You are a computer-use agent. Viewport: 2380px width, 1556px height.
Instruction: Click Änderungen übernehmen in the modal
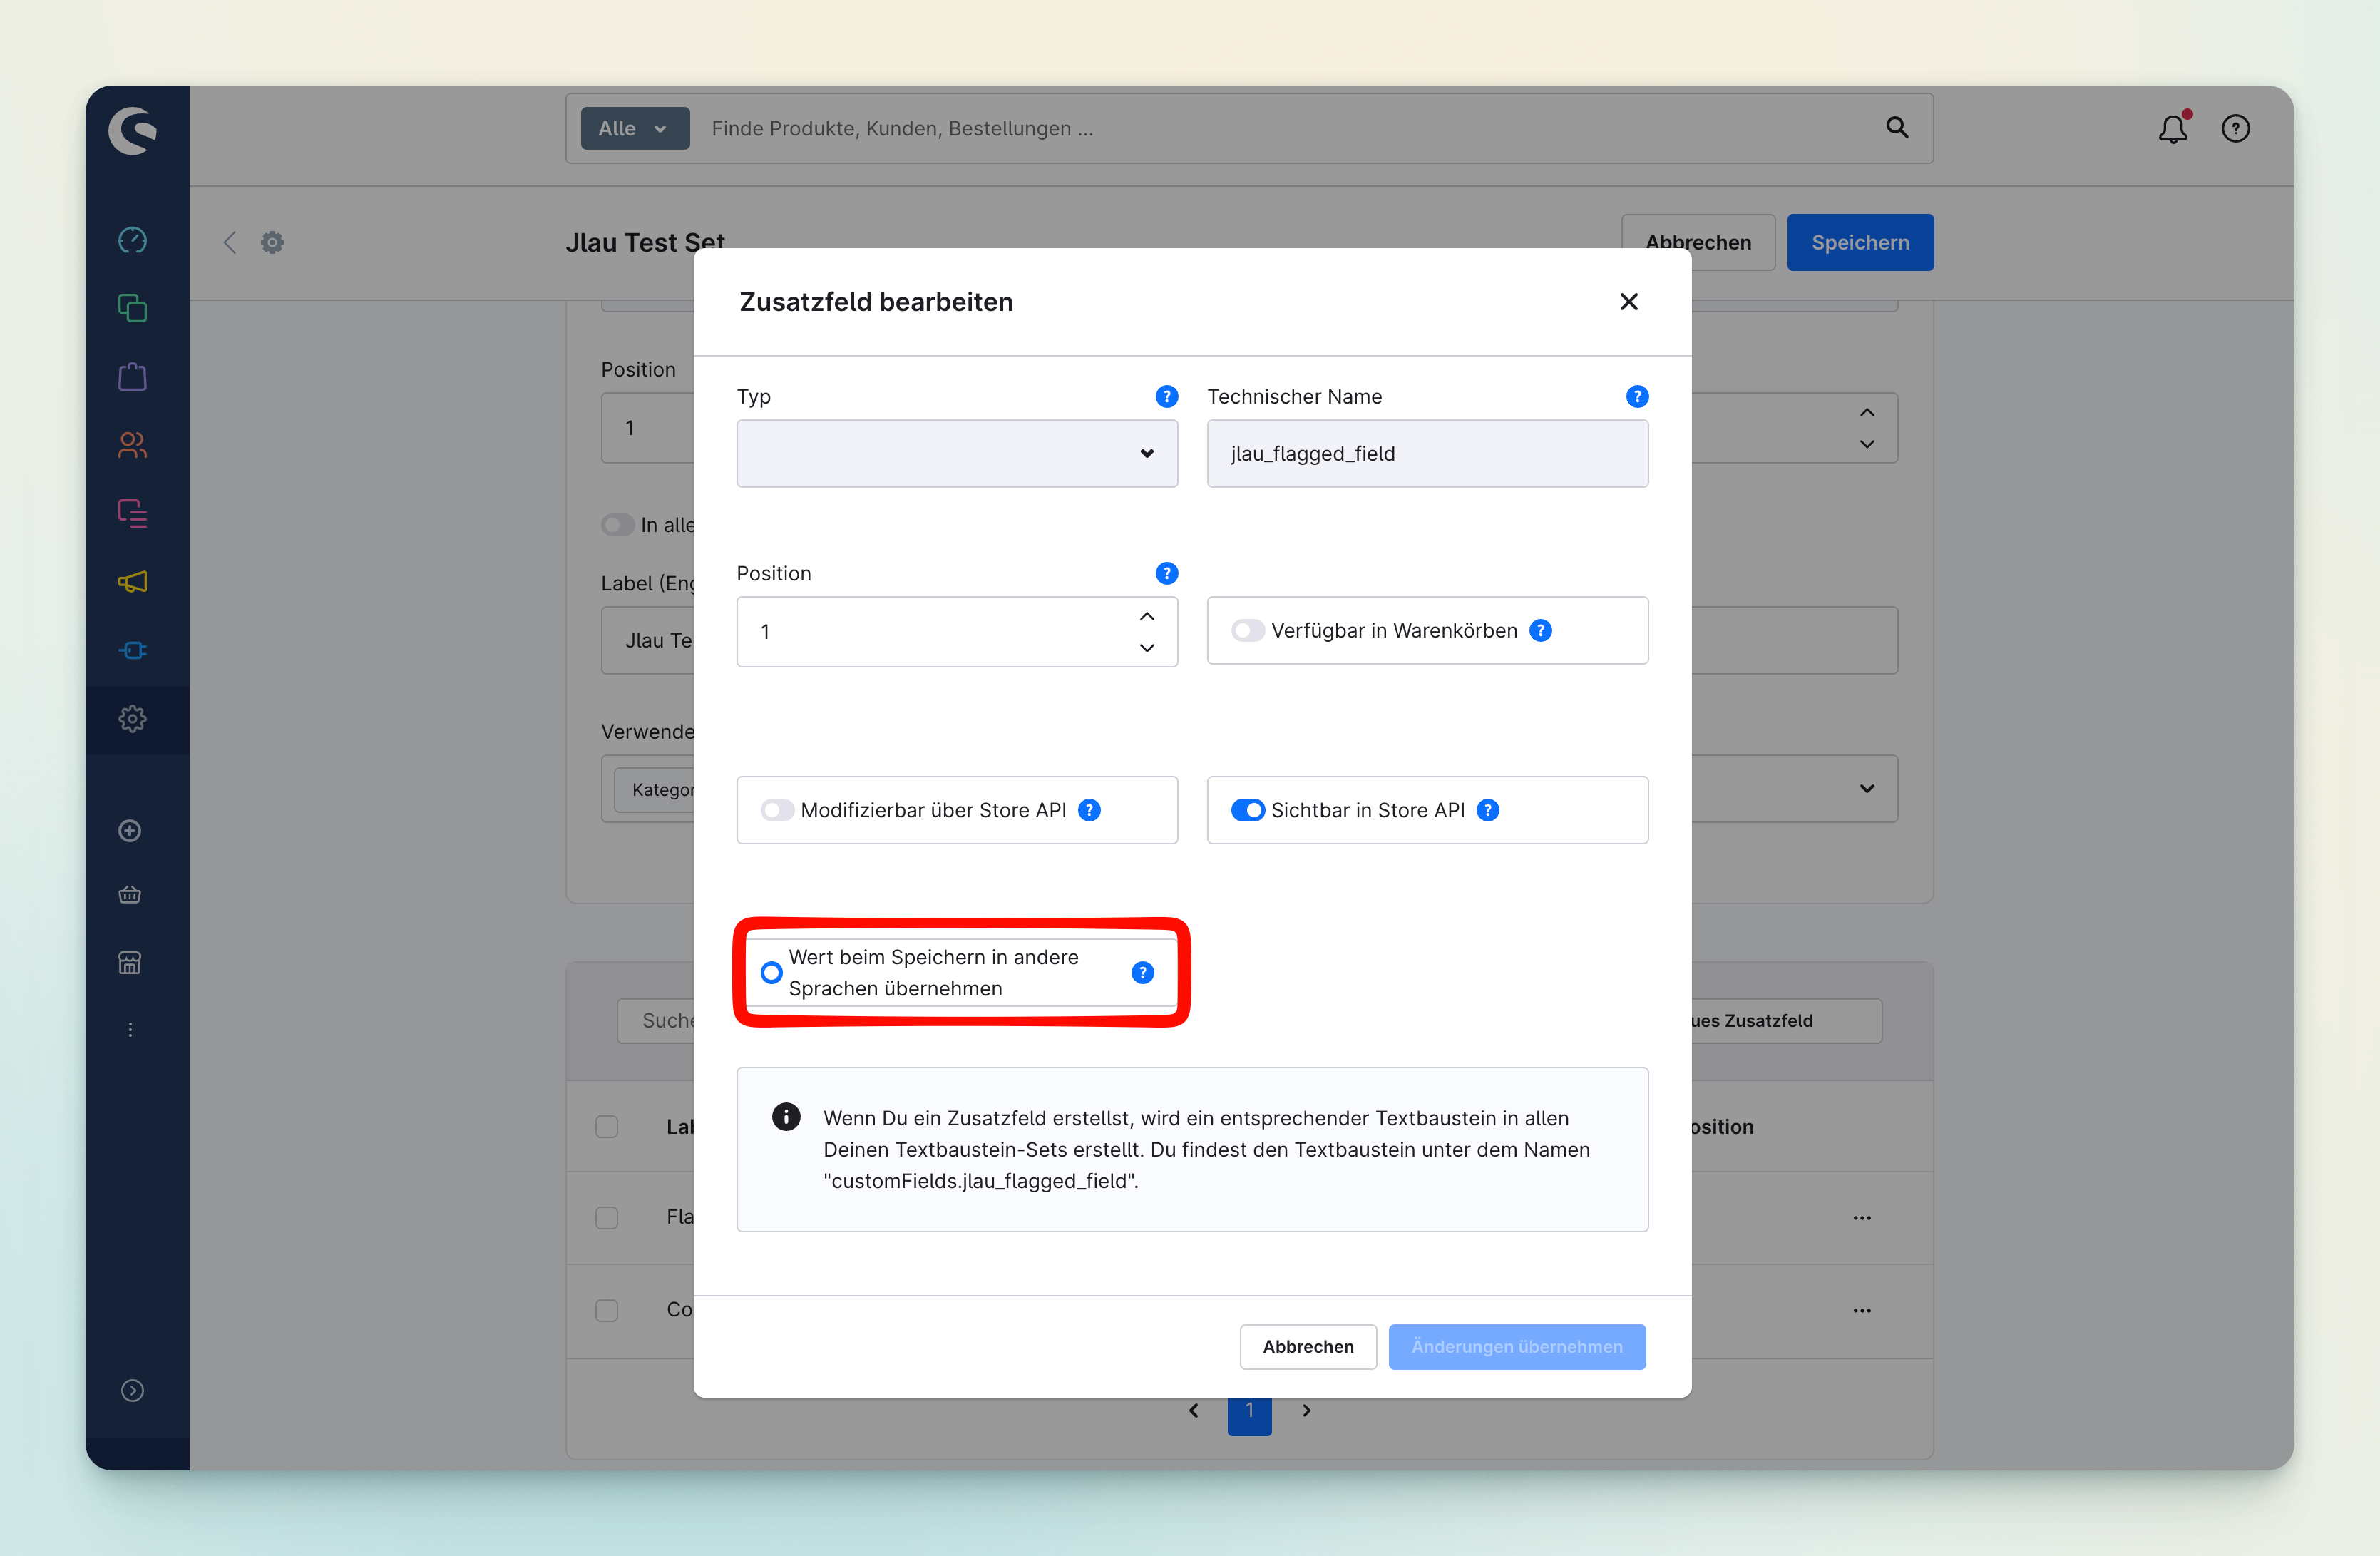pyautogui.click(x=1517, y=1347)
